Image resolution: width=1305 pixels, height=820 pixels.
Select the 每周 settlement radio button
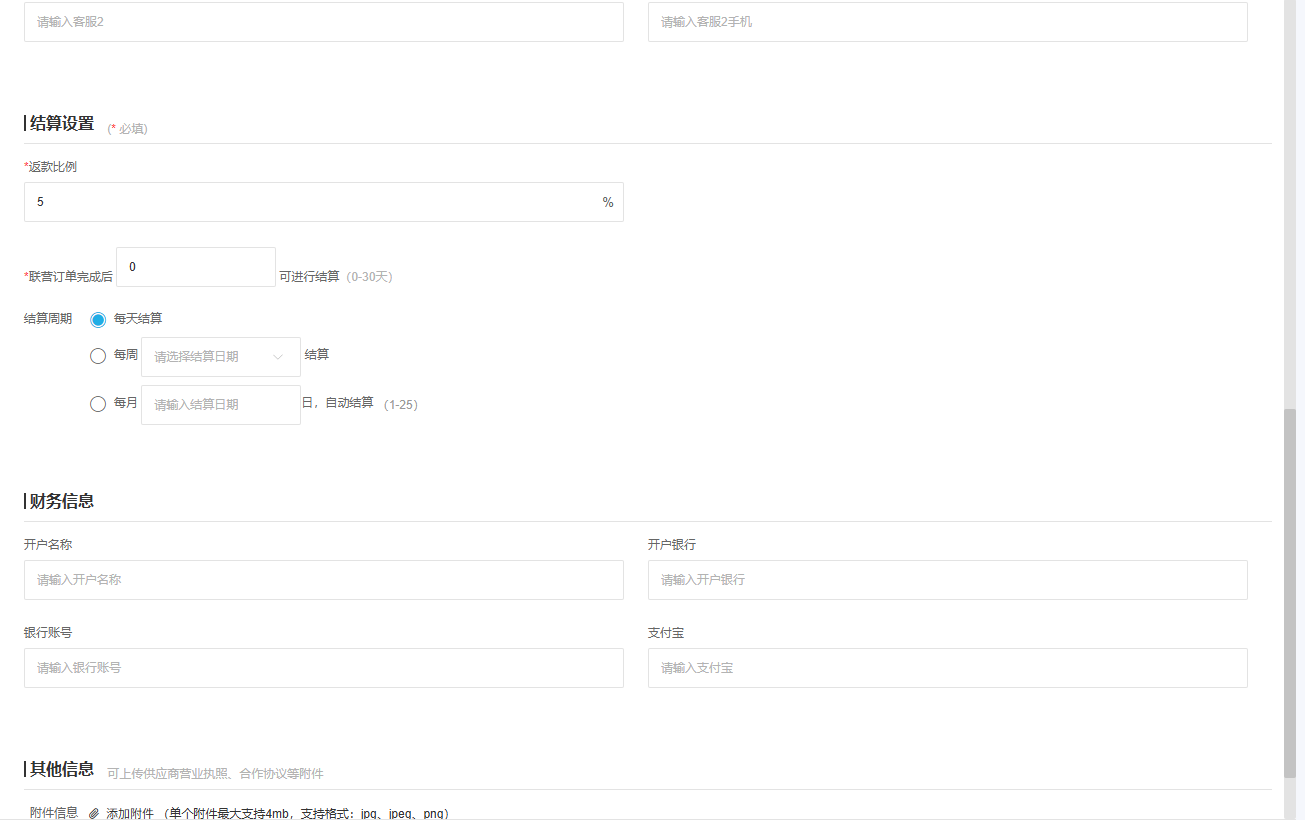pos(98,356)
